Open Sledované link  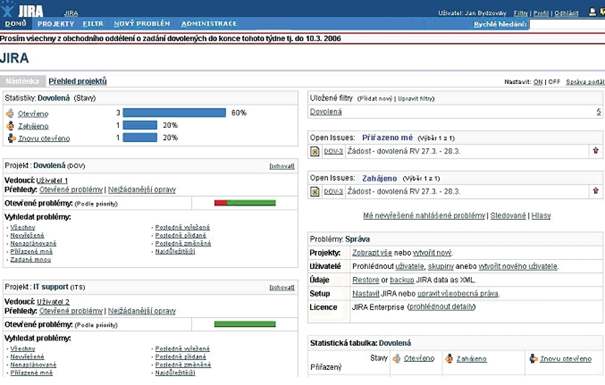tap(508, 216)
